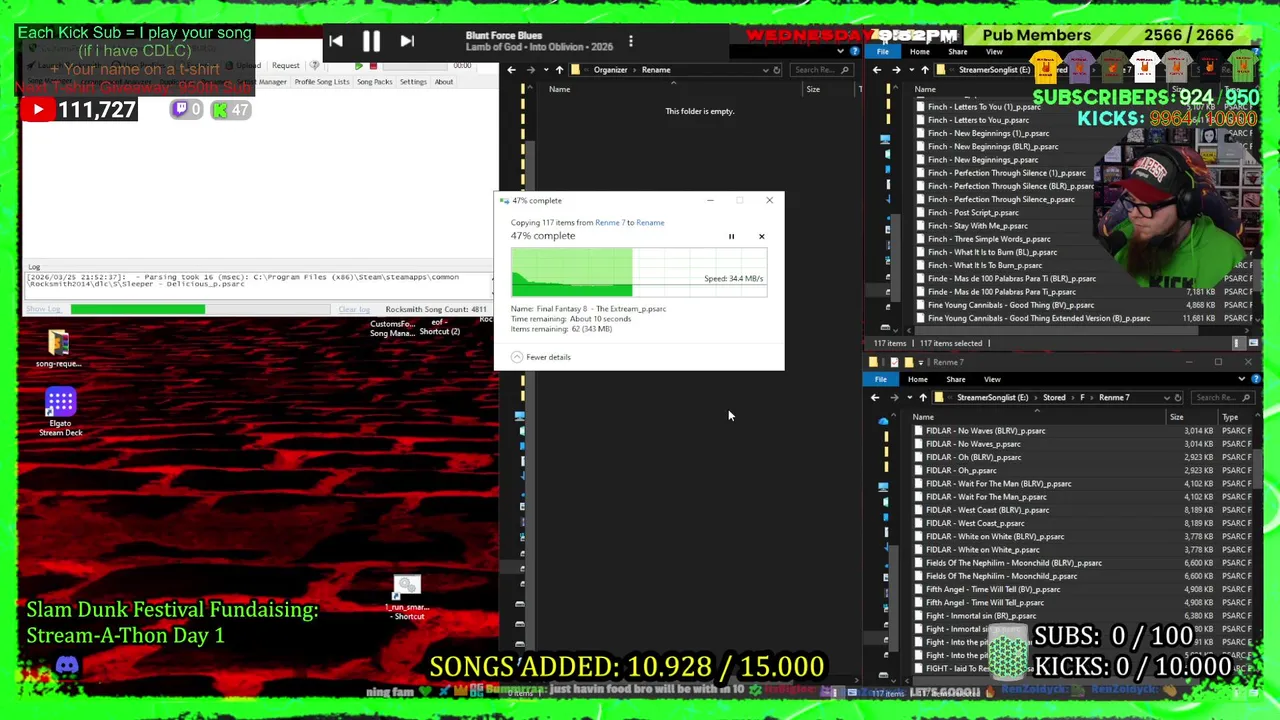Viewport: 1280px width, 720px height.
Task: Click Stored breadcrumb in Renme 7 window
Action: click(x=1054, y=398)
